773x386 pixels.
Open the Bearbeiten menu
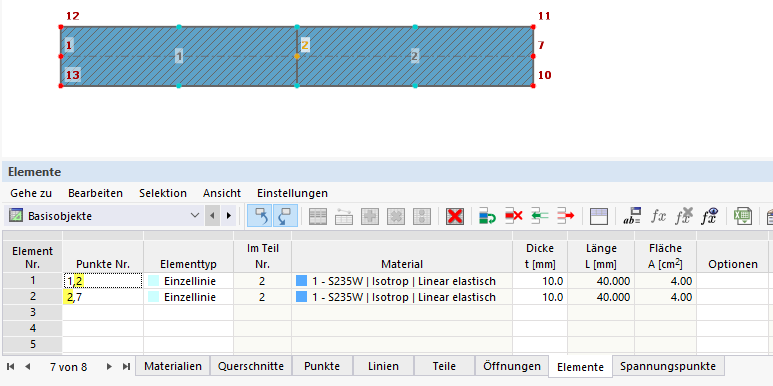click(96, 193)
